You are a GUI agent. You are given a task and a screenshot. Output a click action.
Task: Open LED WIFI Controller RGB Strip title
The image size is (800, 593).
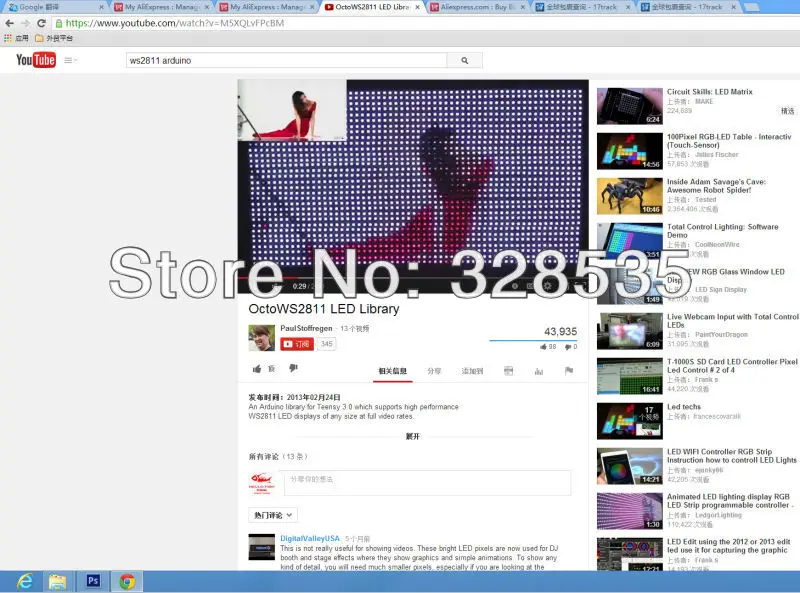732,456
